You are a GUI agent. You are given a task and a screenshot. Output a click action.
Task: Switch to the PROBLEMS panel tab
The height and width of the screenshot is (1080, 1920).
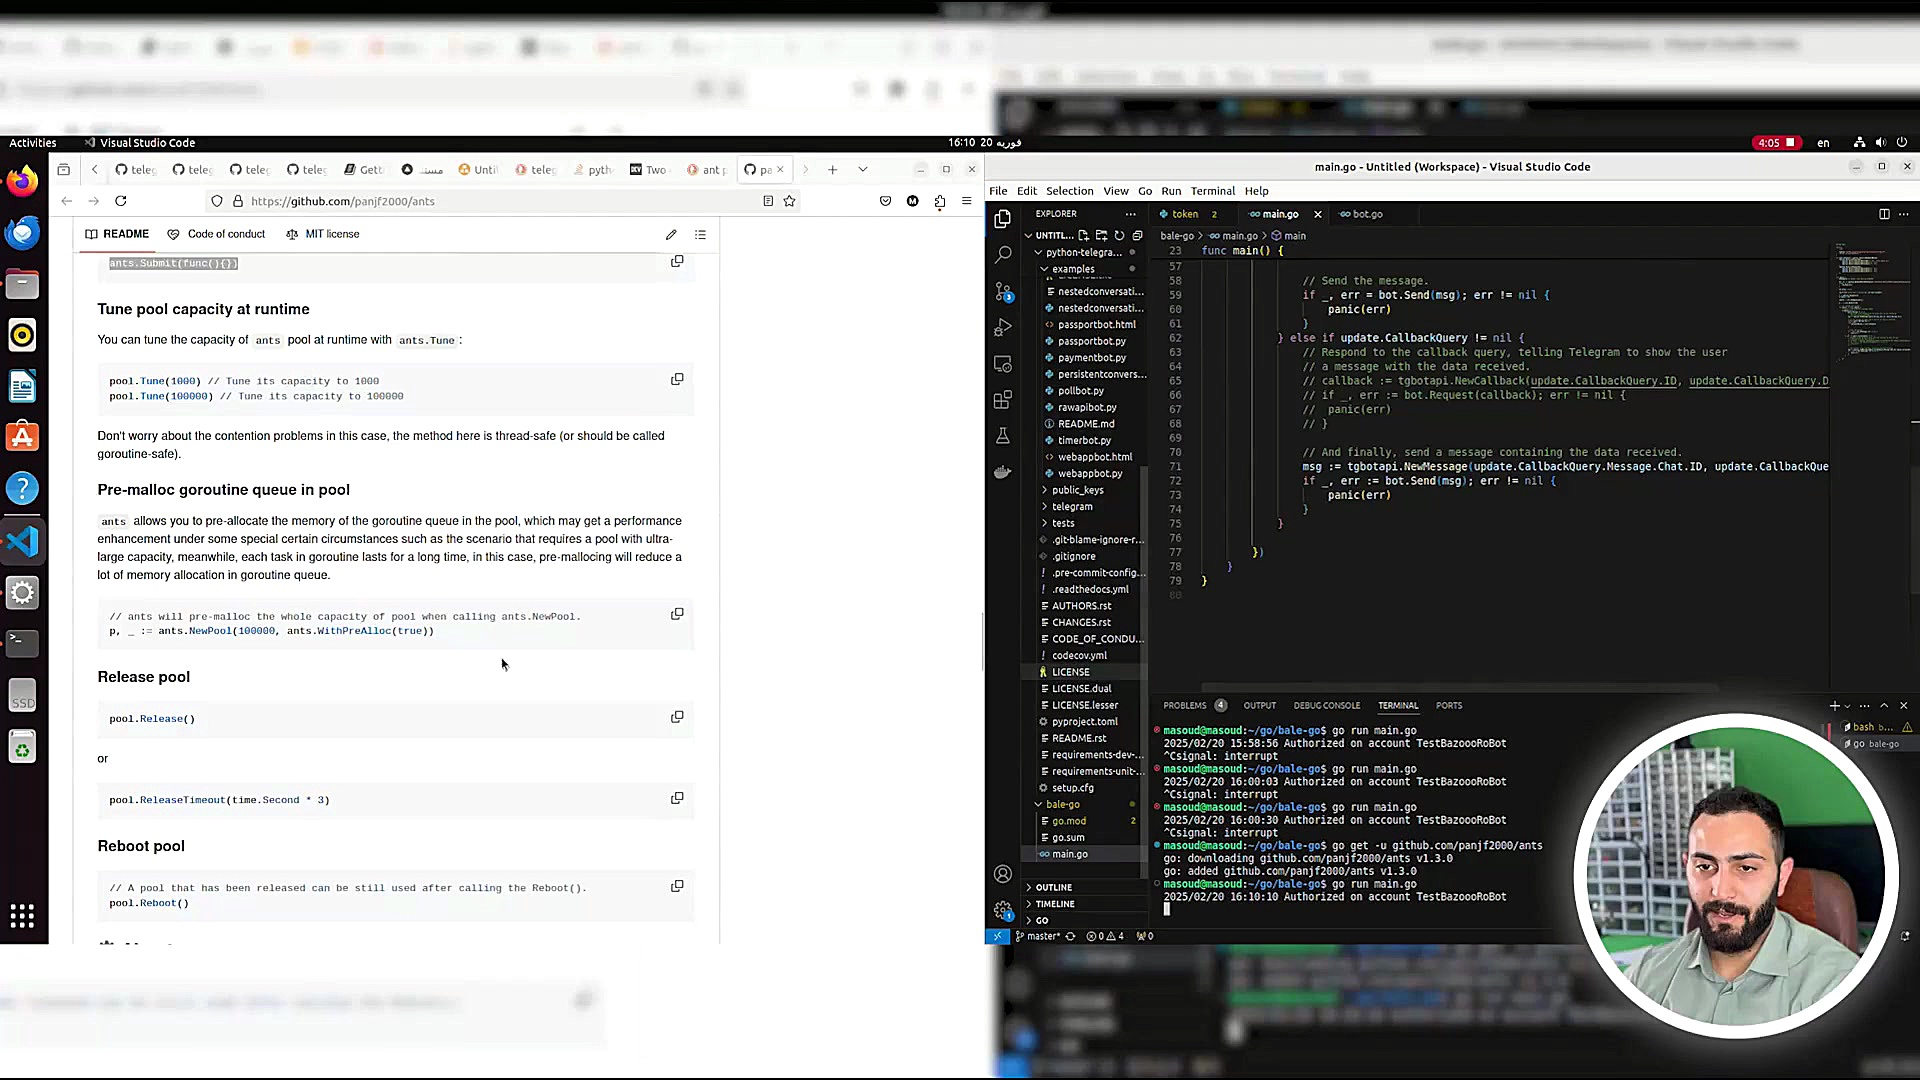(1185, 706)
